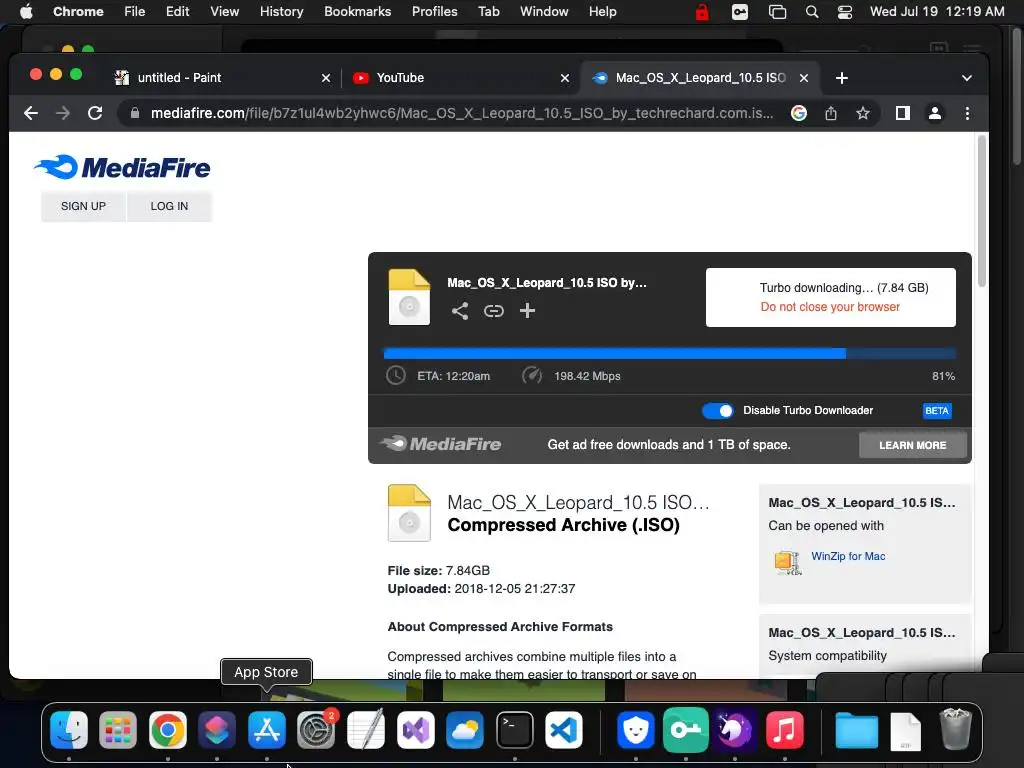Open the Bitwarden shield icon in Dock

(635, 729)
